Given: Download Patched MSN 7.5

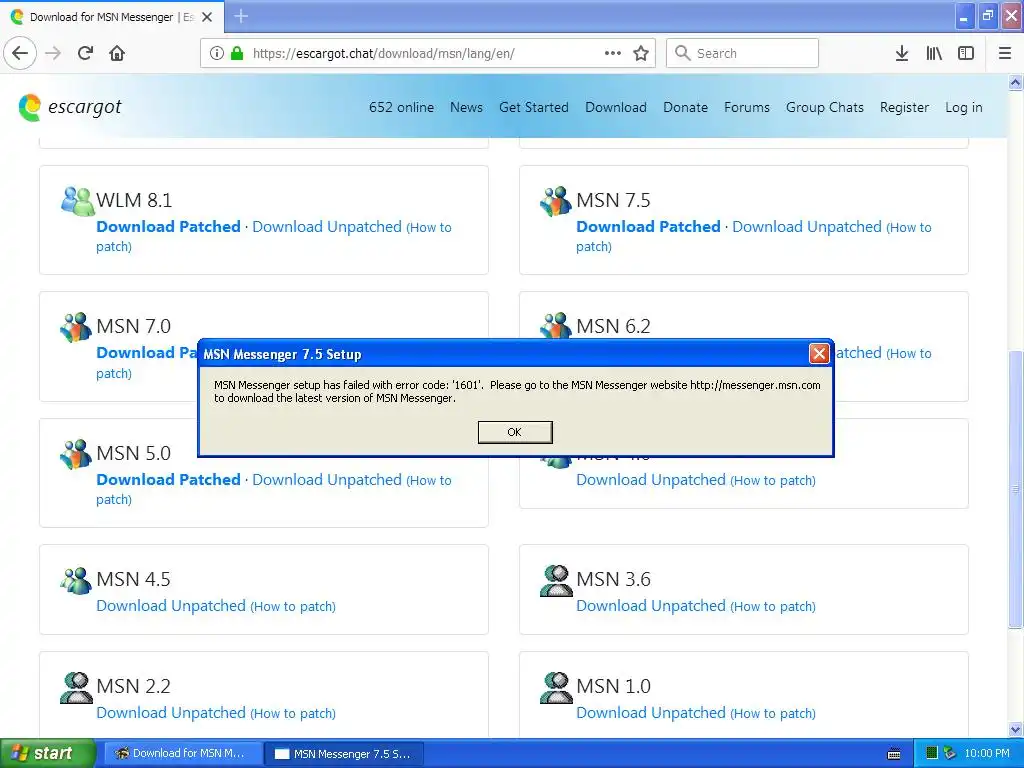Looking at the screenshot, I should (648, 227).
